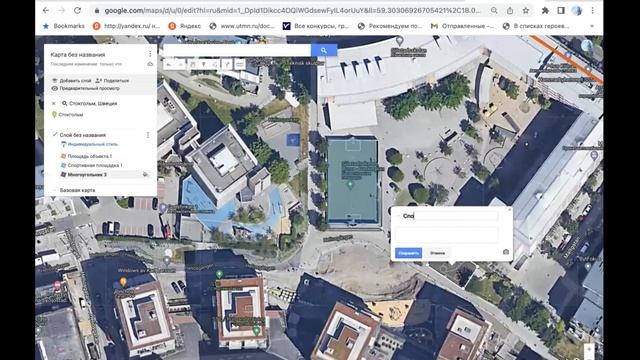
Task: Click the zoom in plus button on the map
Action: pyautogui.click(x=589, y=349)
